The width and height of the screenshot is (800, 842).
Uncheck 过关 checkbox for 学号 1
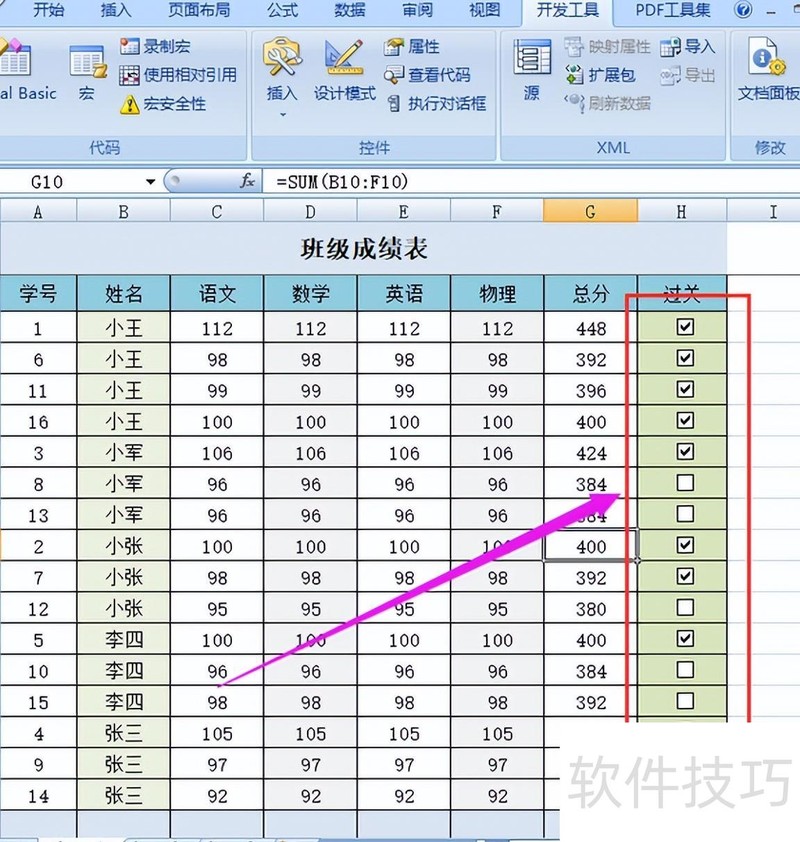click(x=685, y=327)
